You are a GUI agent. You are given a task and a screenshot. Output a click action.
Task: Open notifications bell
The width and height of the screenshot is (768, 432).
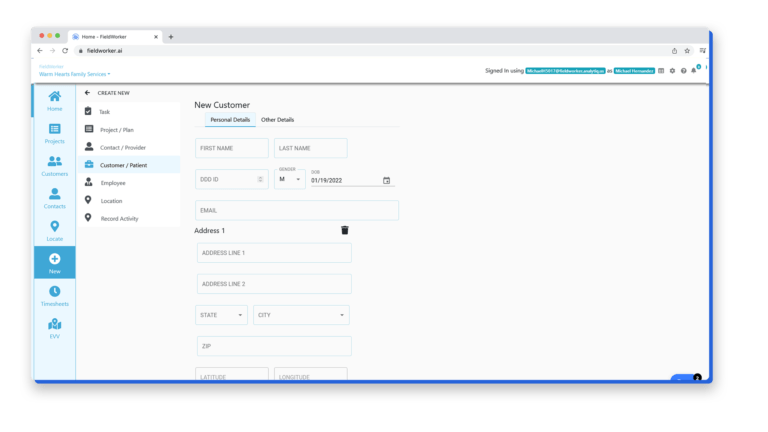coord(694,71)
